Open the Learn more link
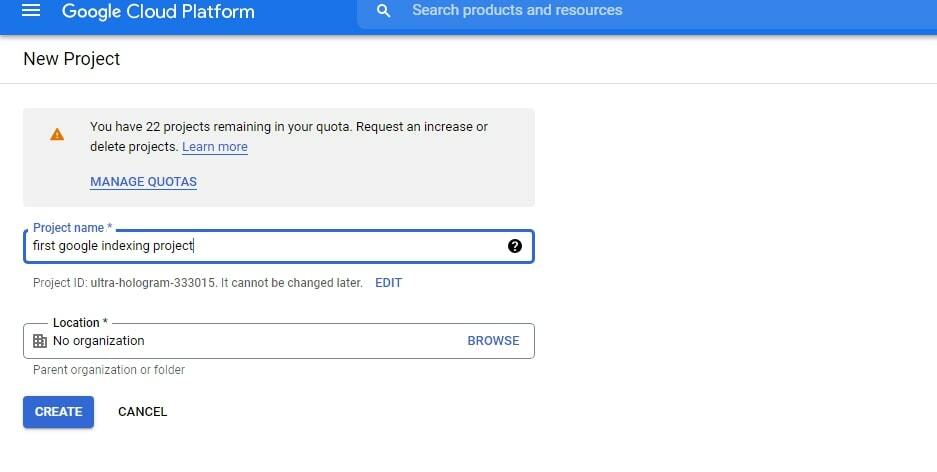This screenshot has height=472, width=937. coord(215,147)
